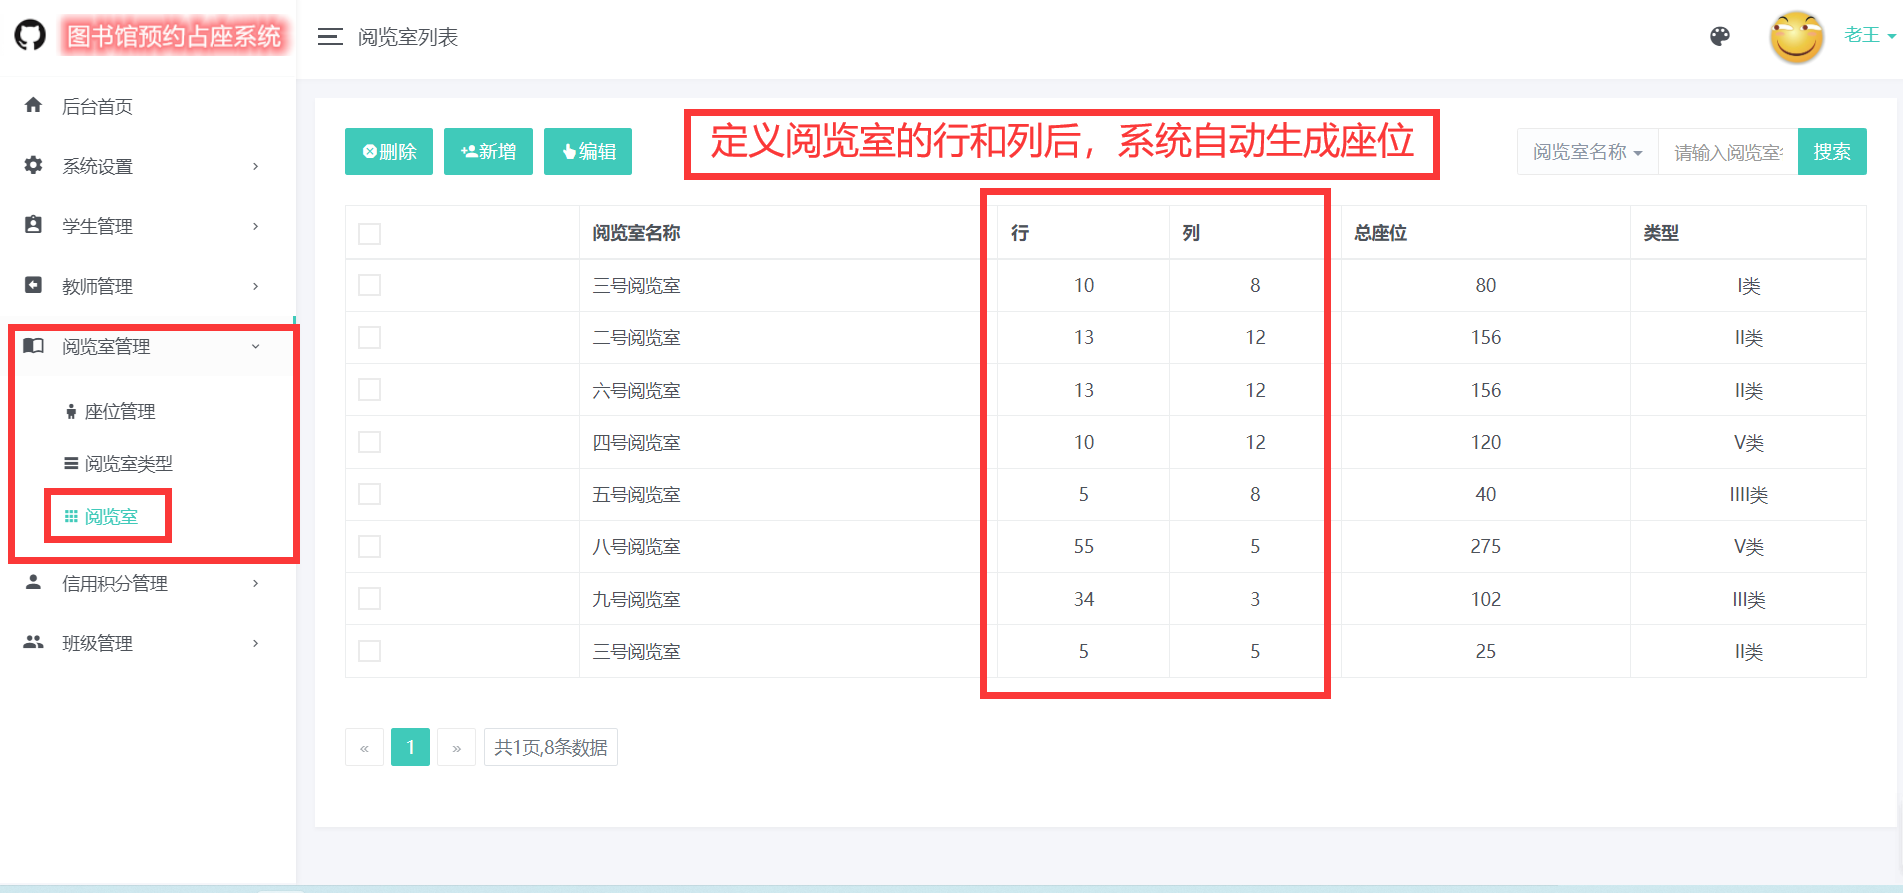Click the 共1页,8条数据 pagination summary

point(551,747)
